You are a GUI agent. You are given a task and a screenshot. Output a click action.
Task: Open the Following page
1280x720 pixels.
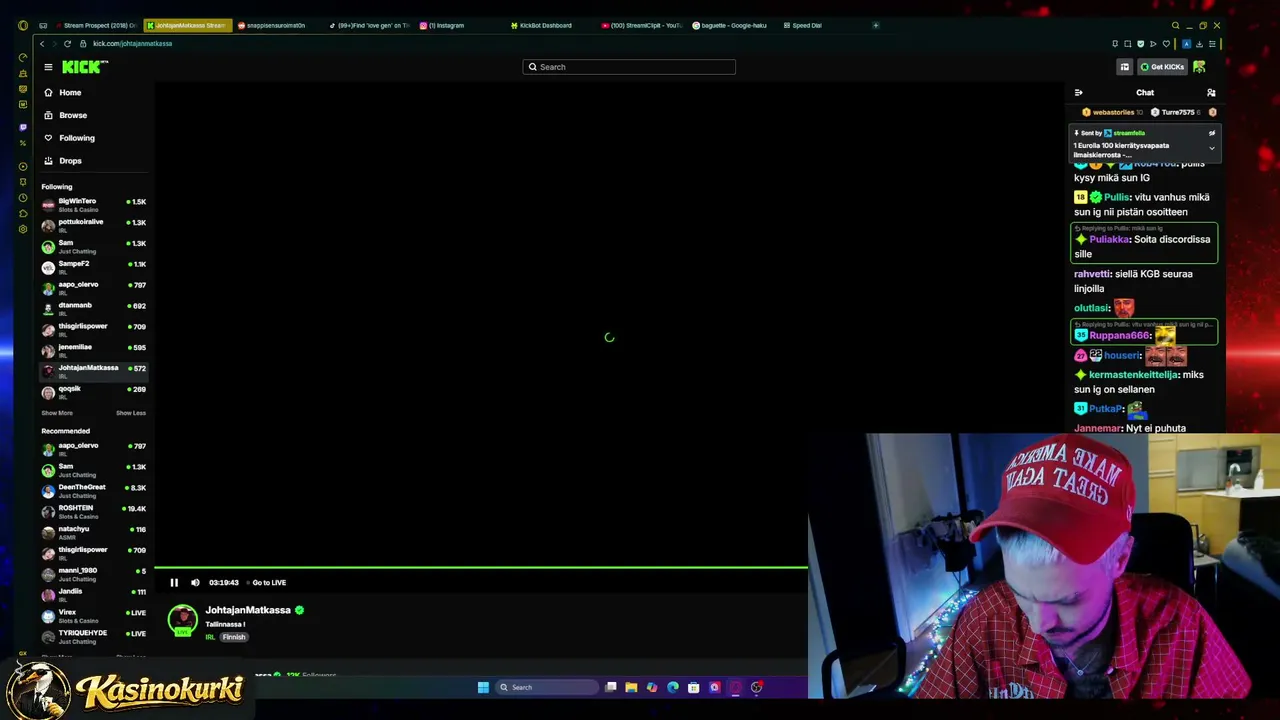coord(76,138)
